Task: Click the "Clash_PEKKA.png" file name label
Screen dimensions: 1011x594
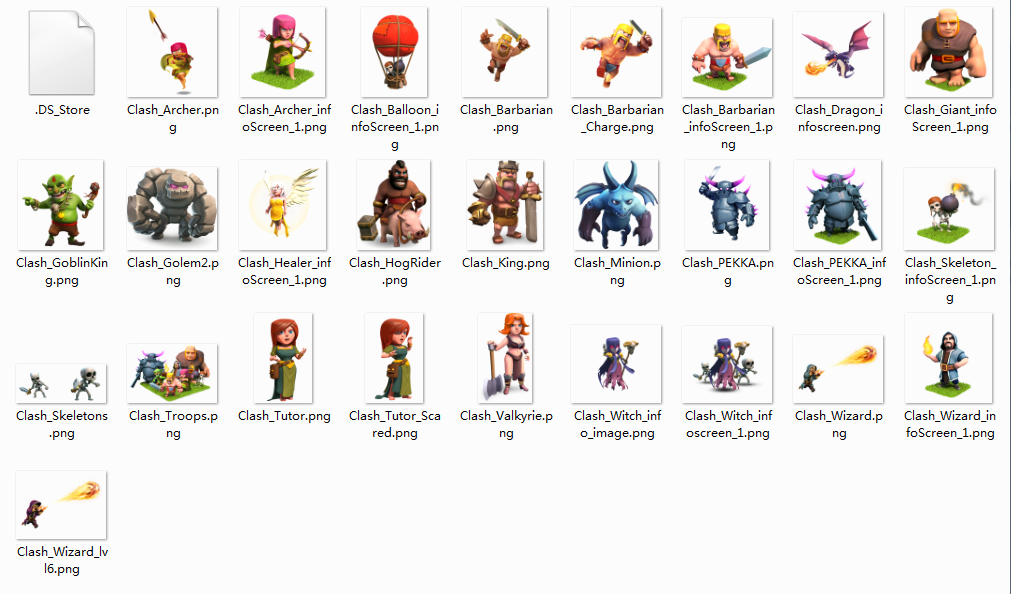Action: tap(728, 272)
